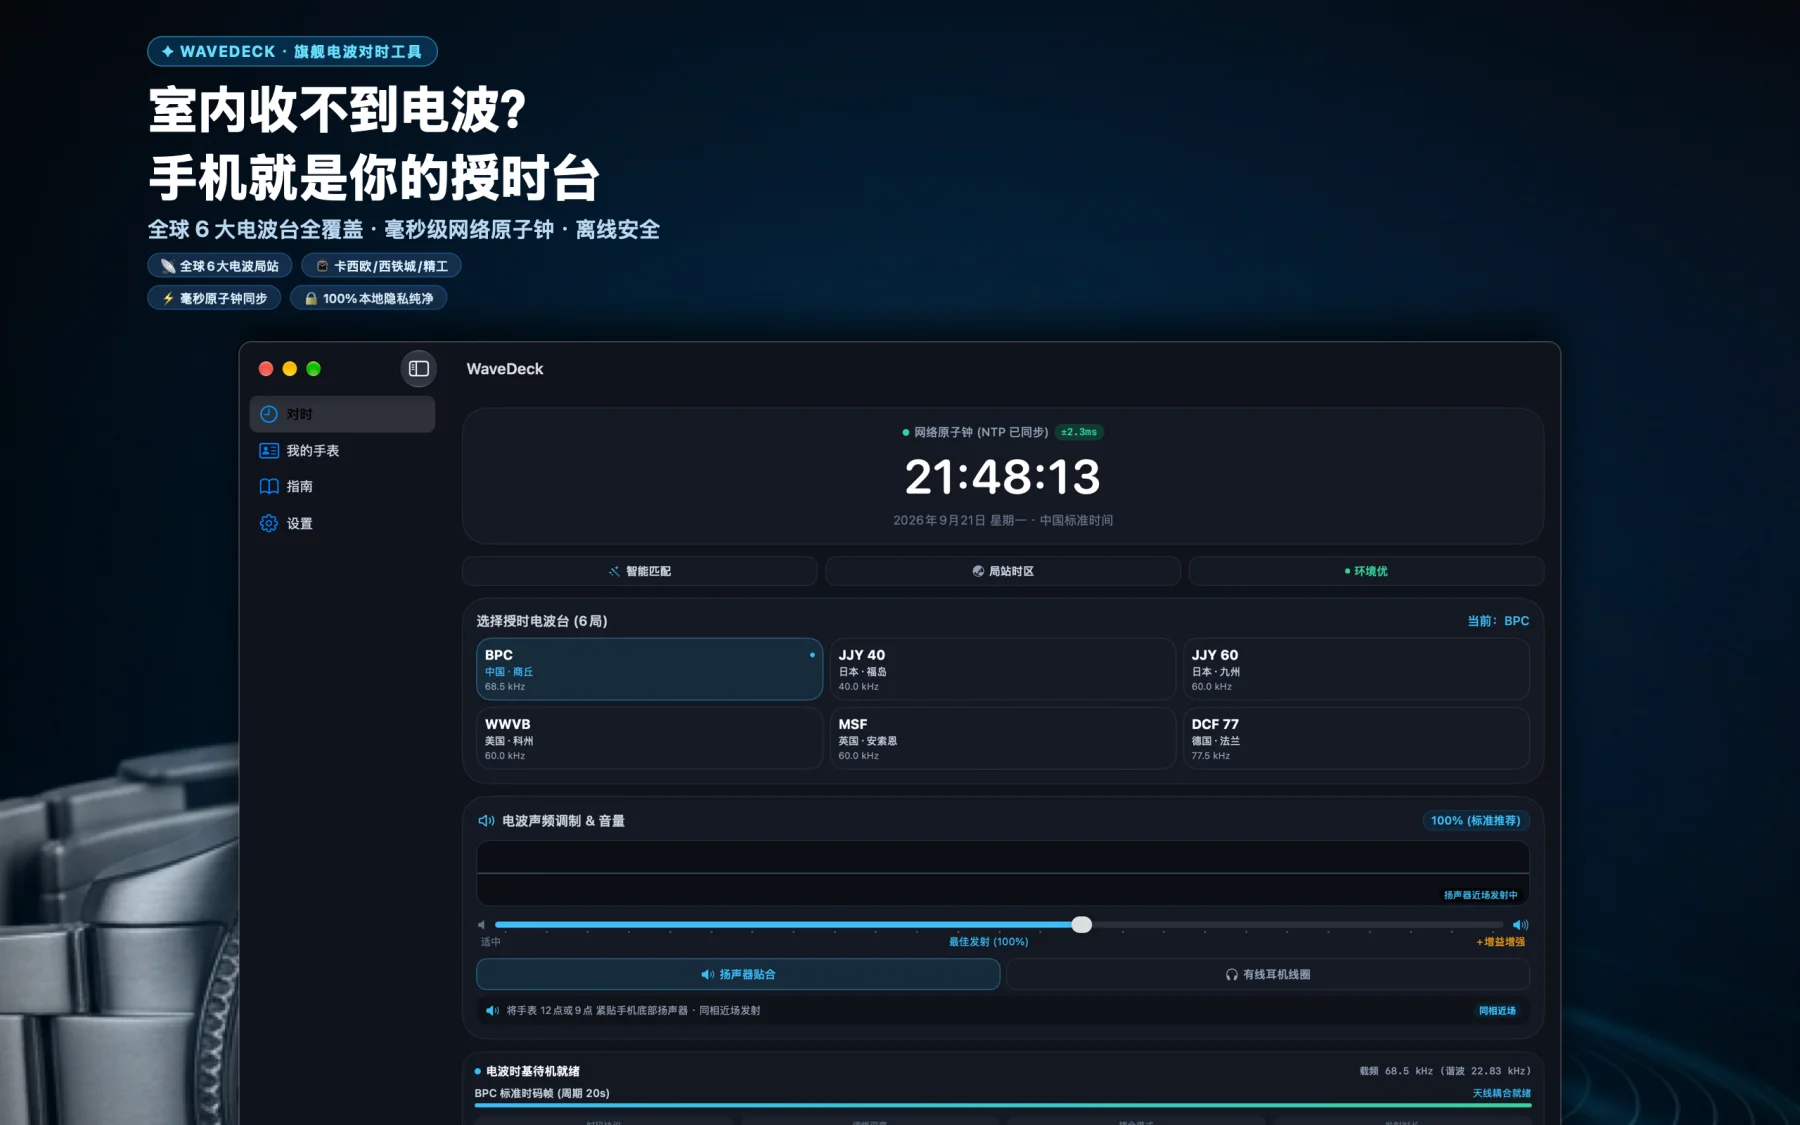Click the 全球6大电波局站 feature tag
The height and width of the screenshot is (1125, 1800).
(x=220, y=266)
